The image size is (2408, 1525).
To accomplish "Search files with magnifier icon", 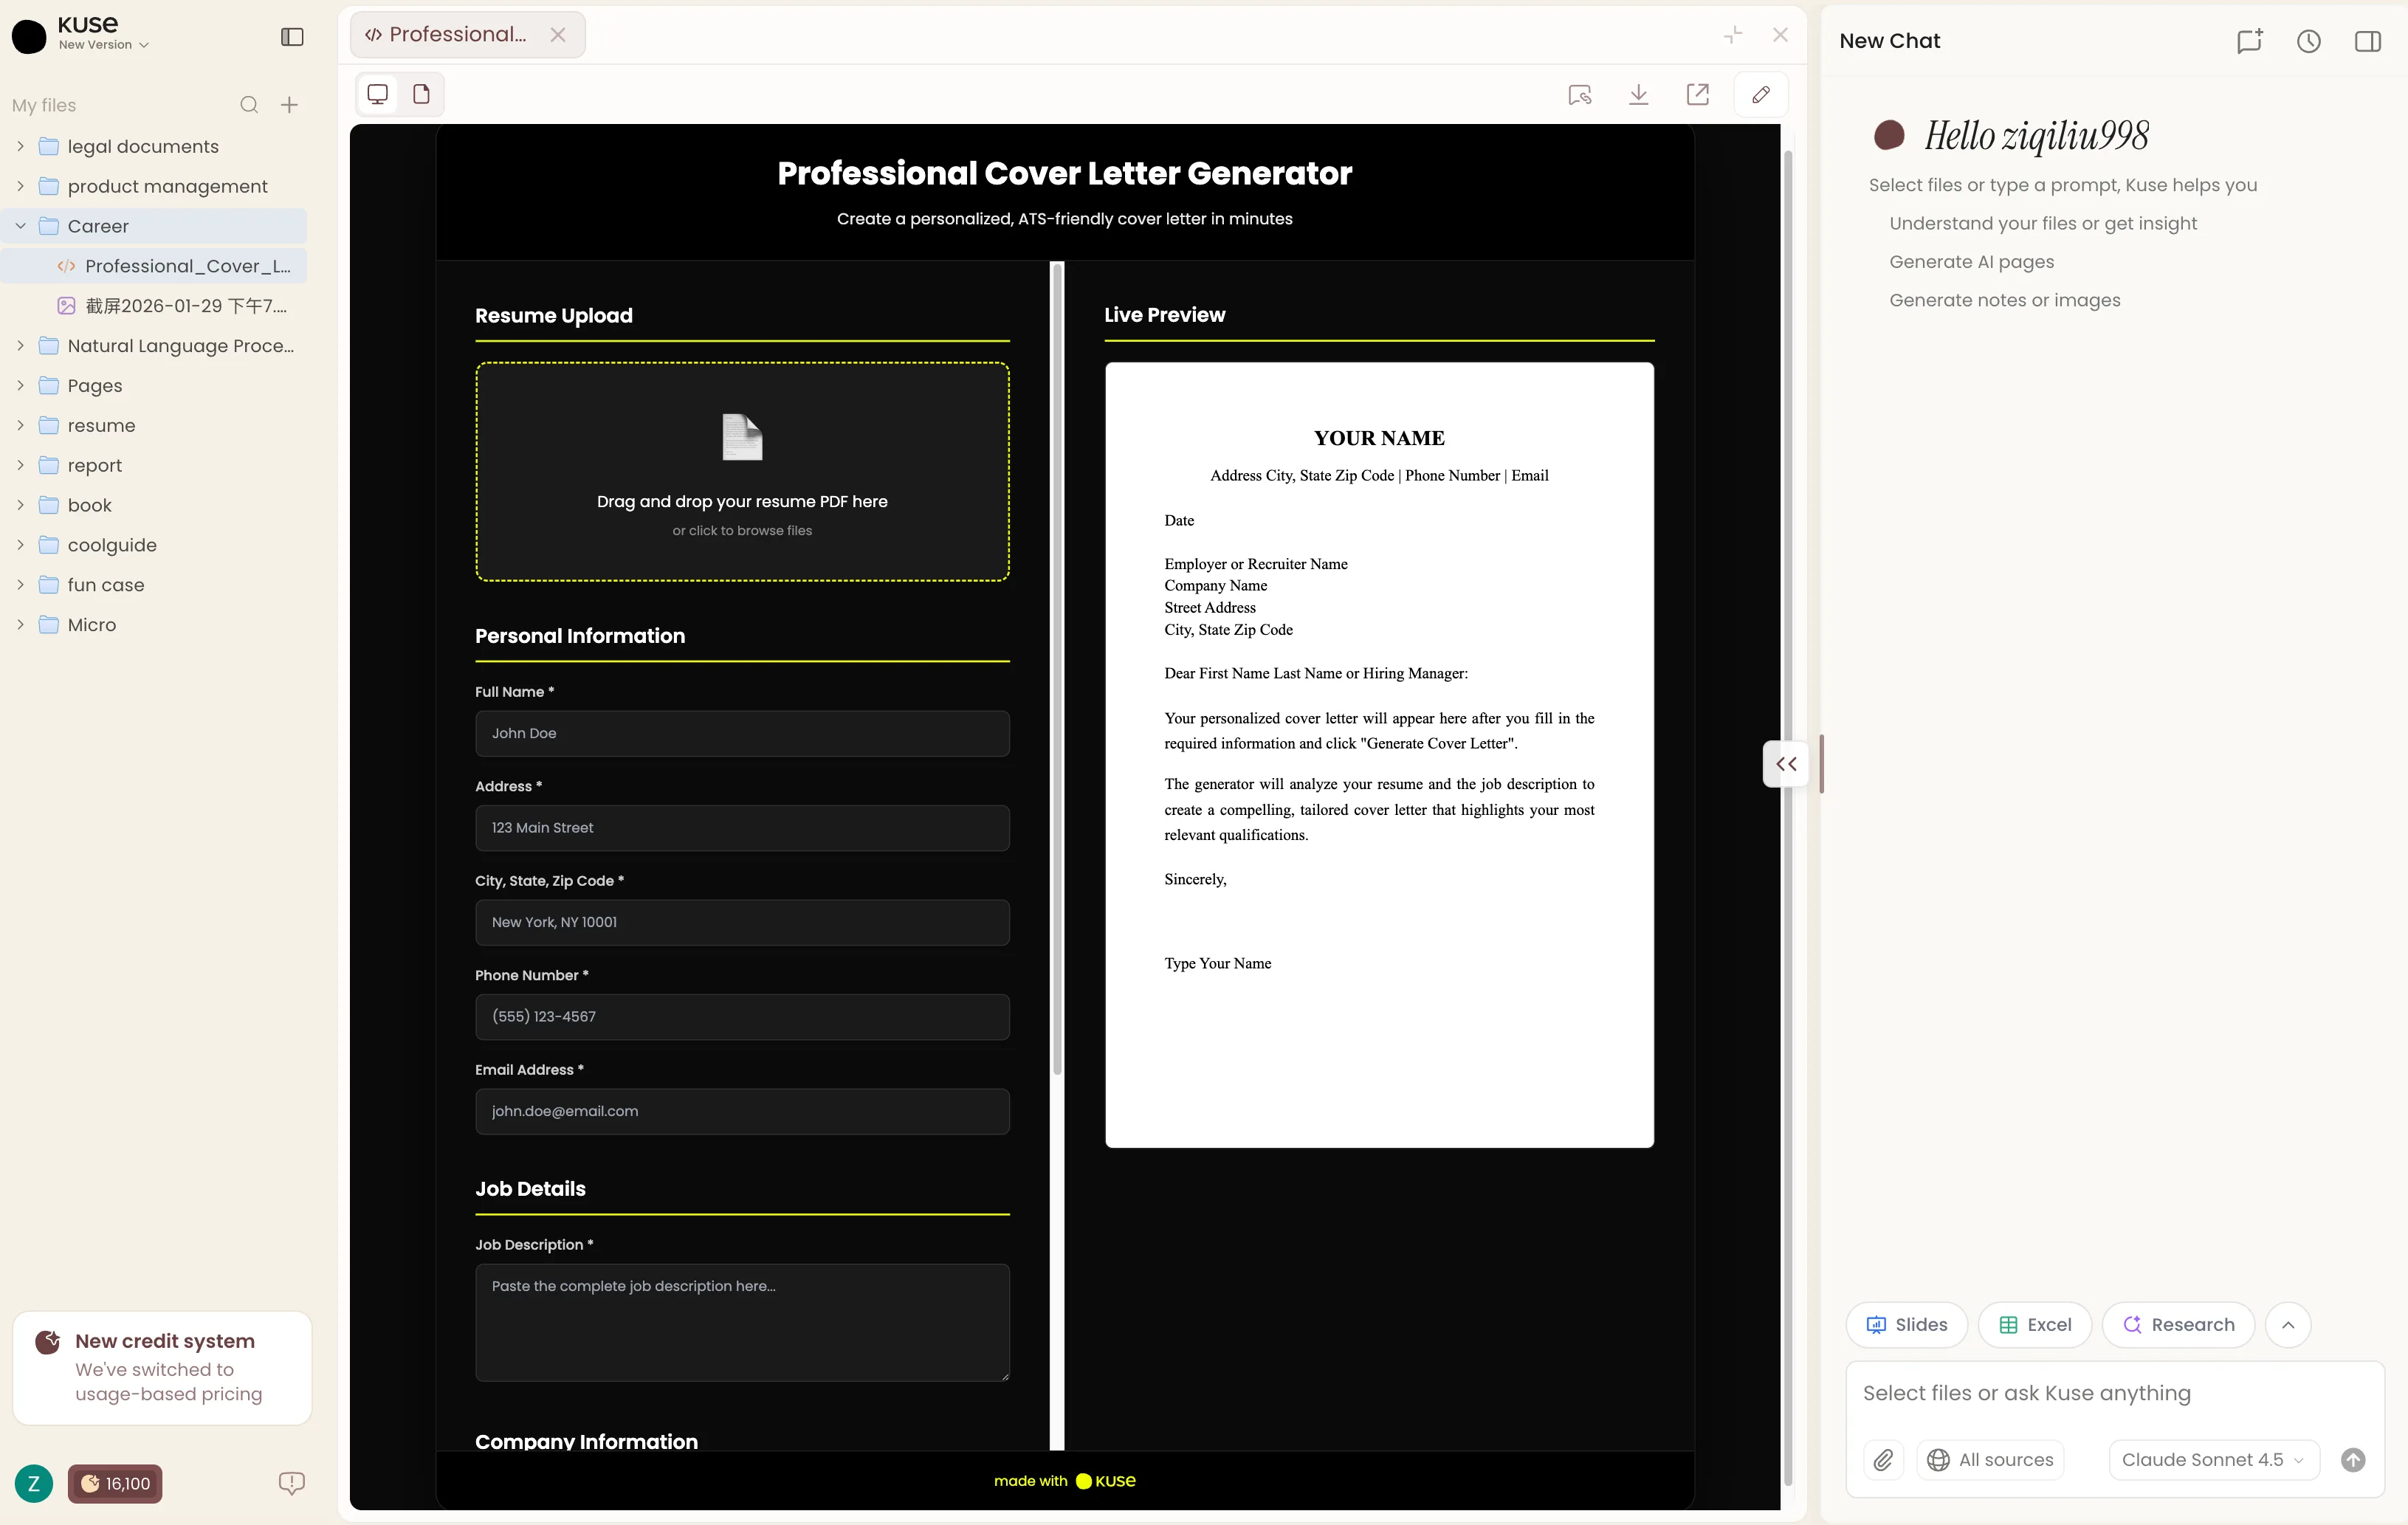I will [x=249, y=105].
